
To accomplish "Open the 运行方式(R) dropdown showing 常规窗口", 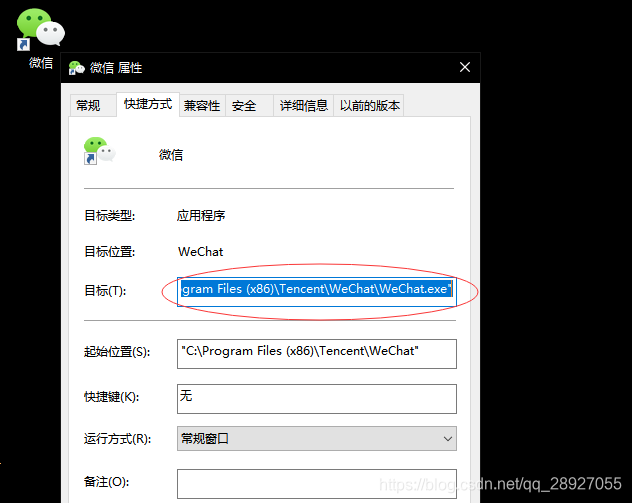I will [317, 439].
